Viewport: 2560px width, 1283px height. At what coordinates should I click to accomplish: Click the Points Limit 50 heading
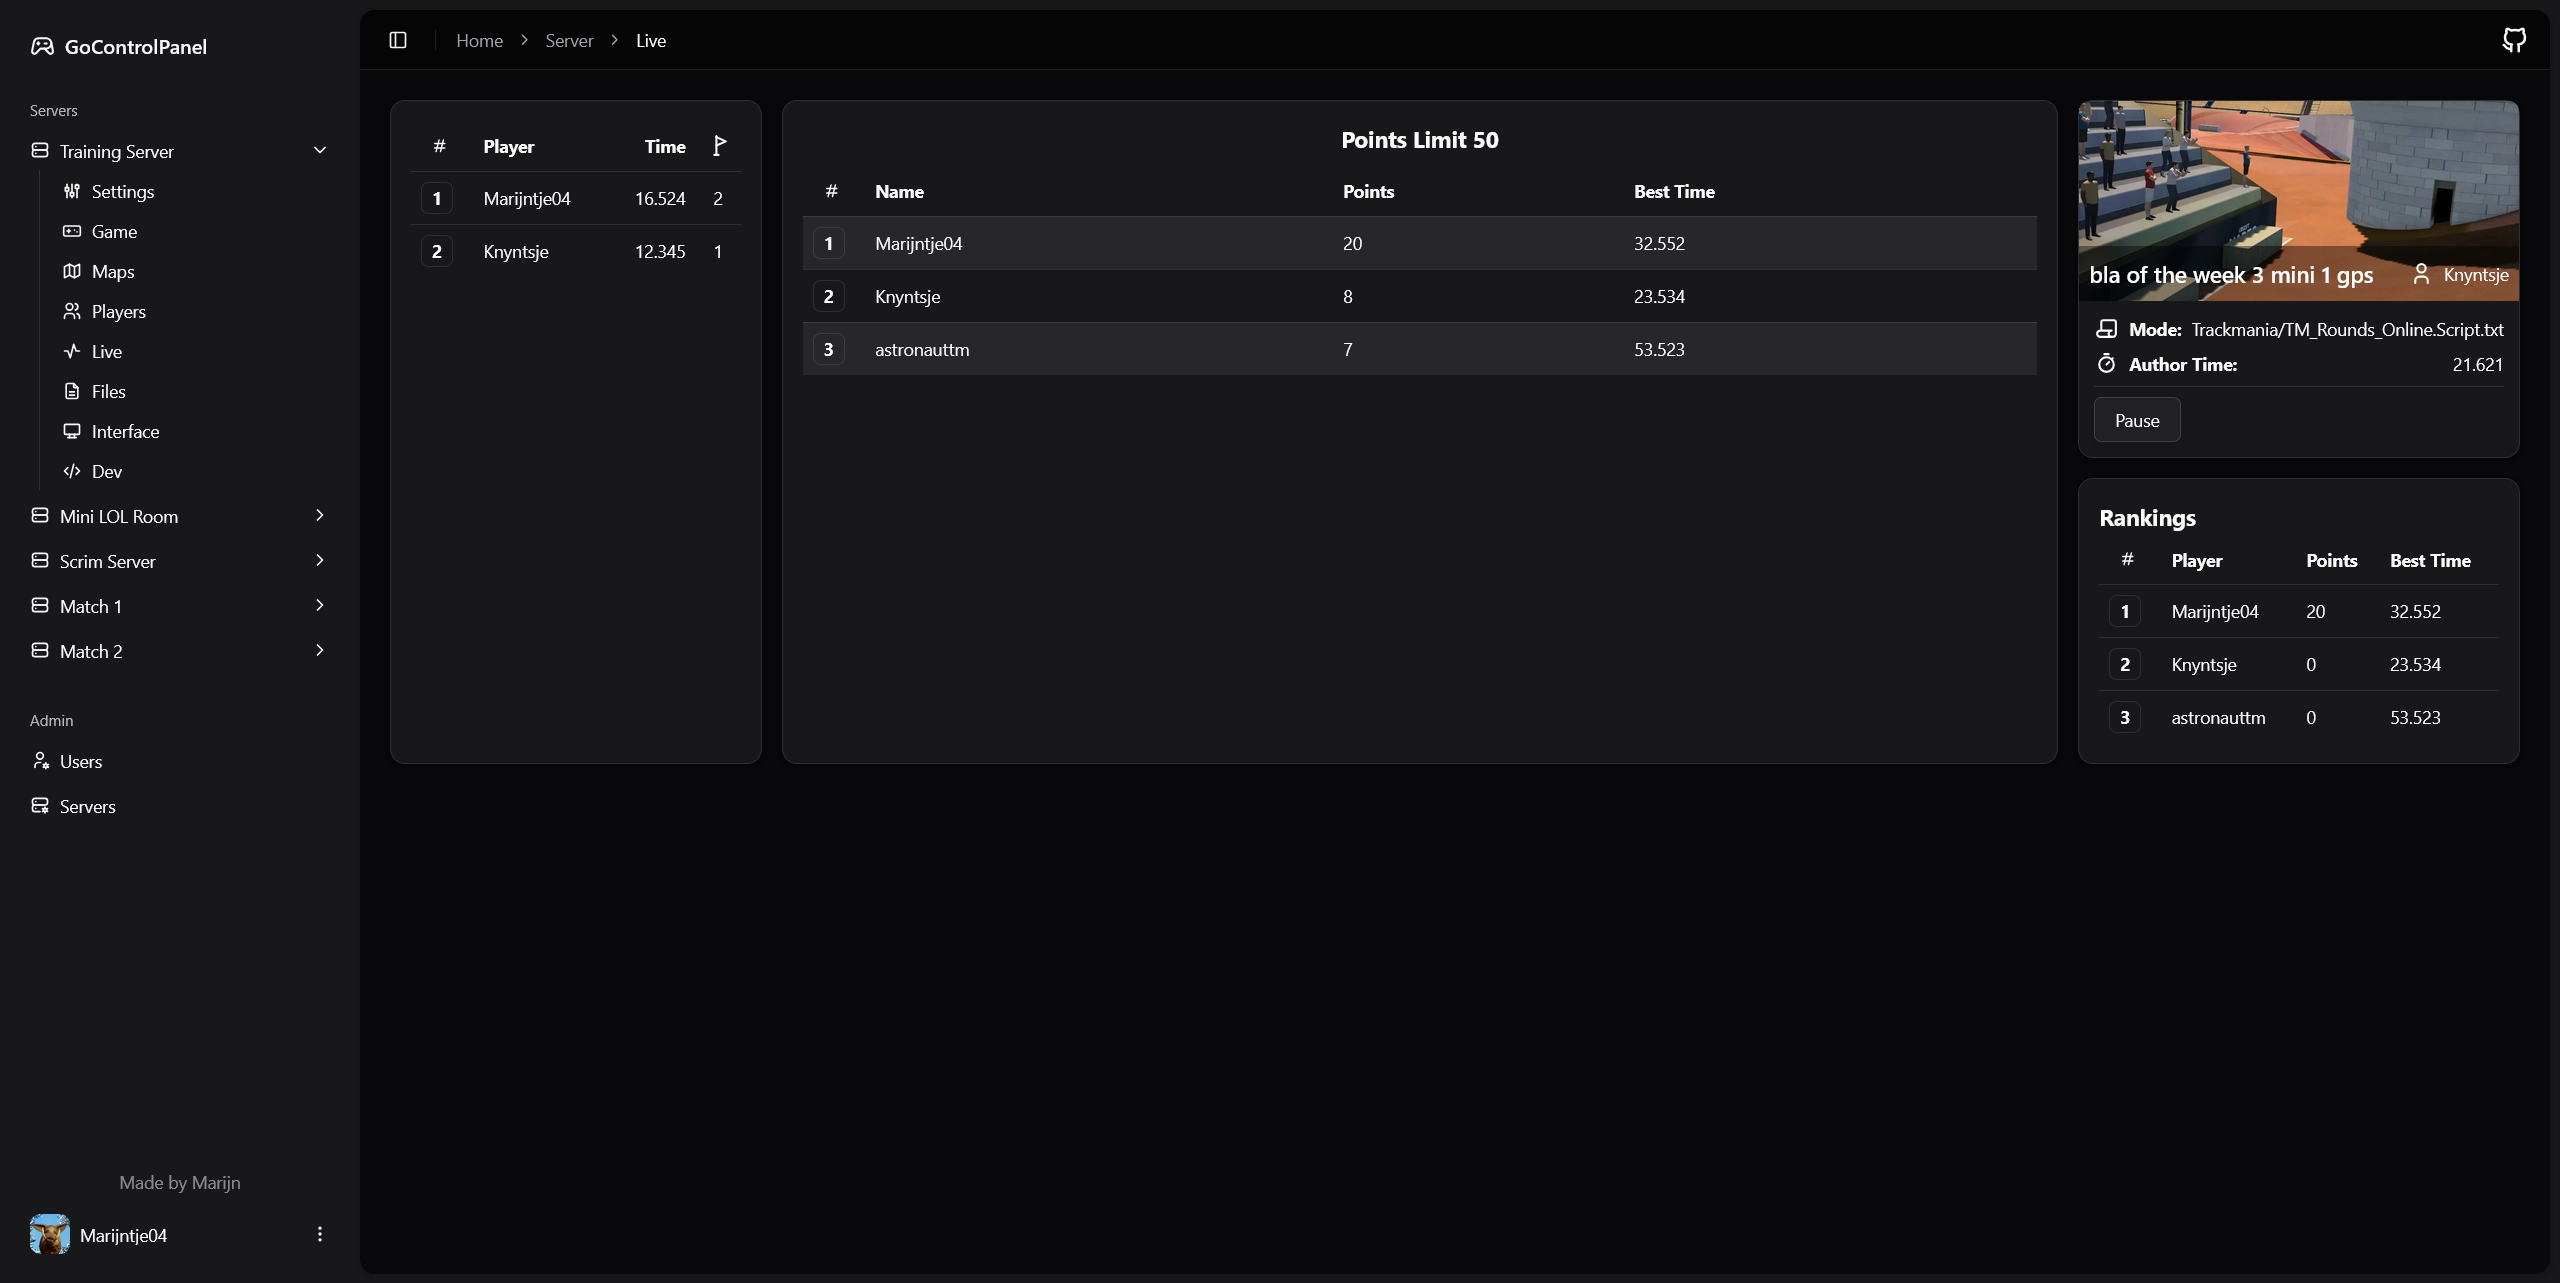[1419, 140]
